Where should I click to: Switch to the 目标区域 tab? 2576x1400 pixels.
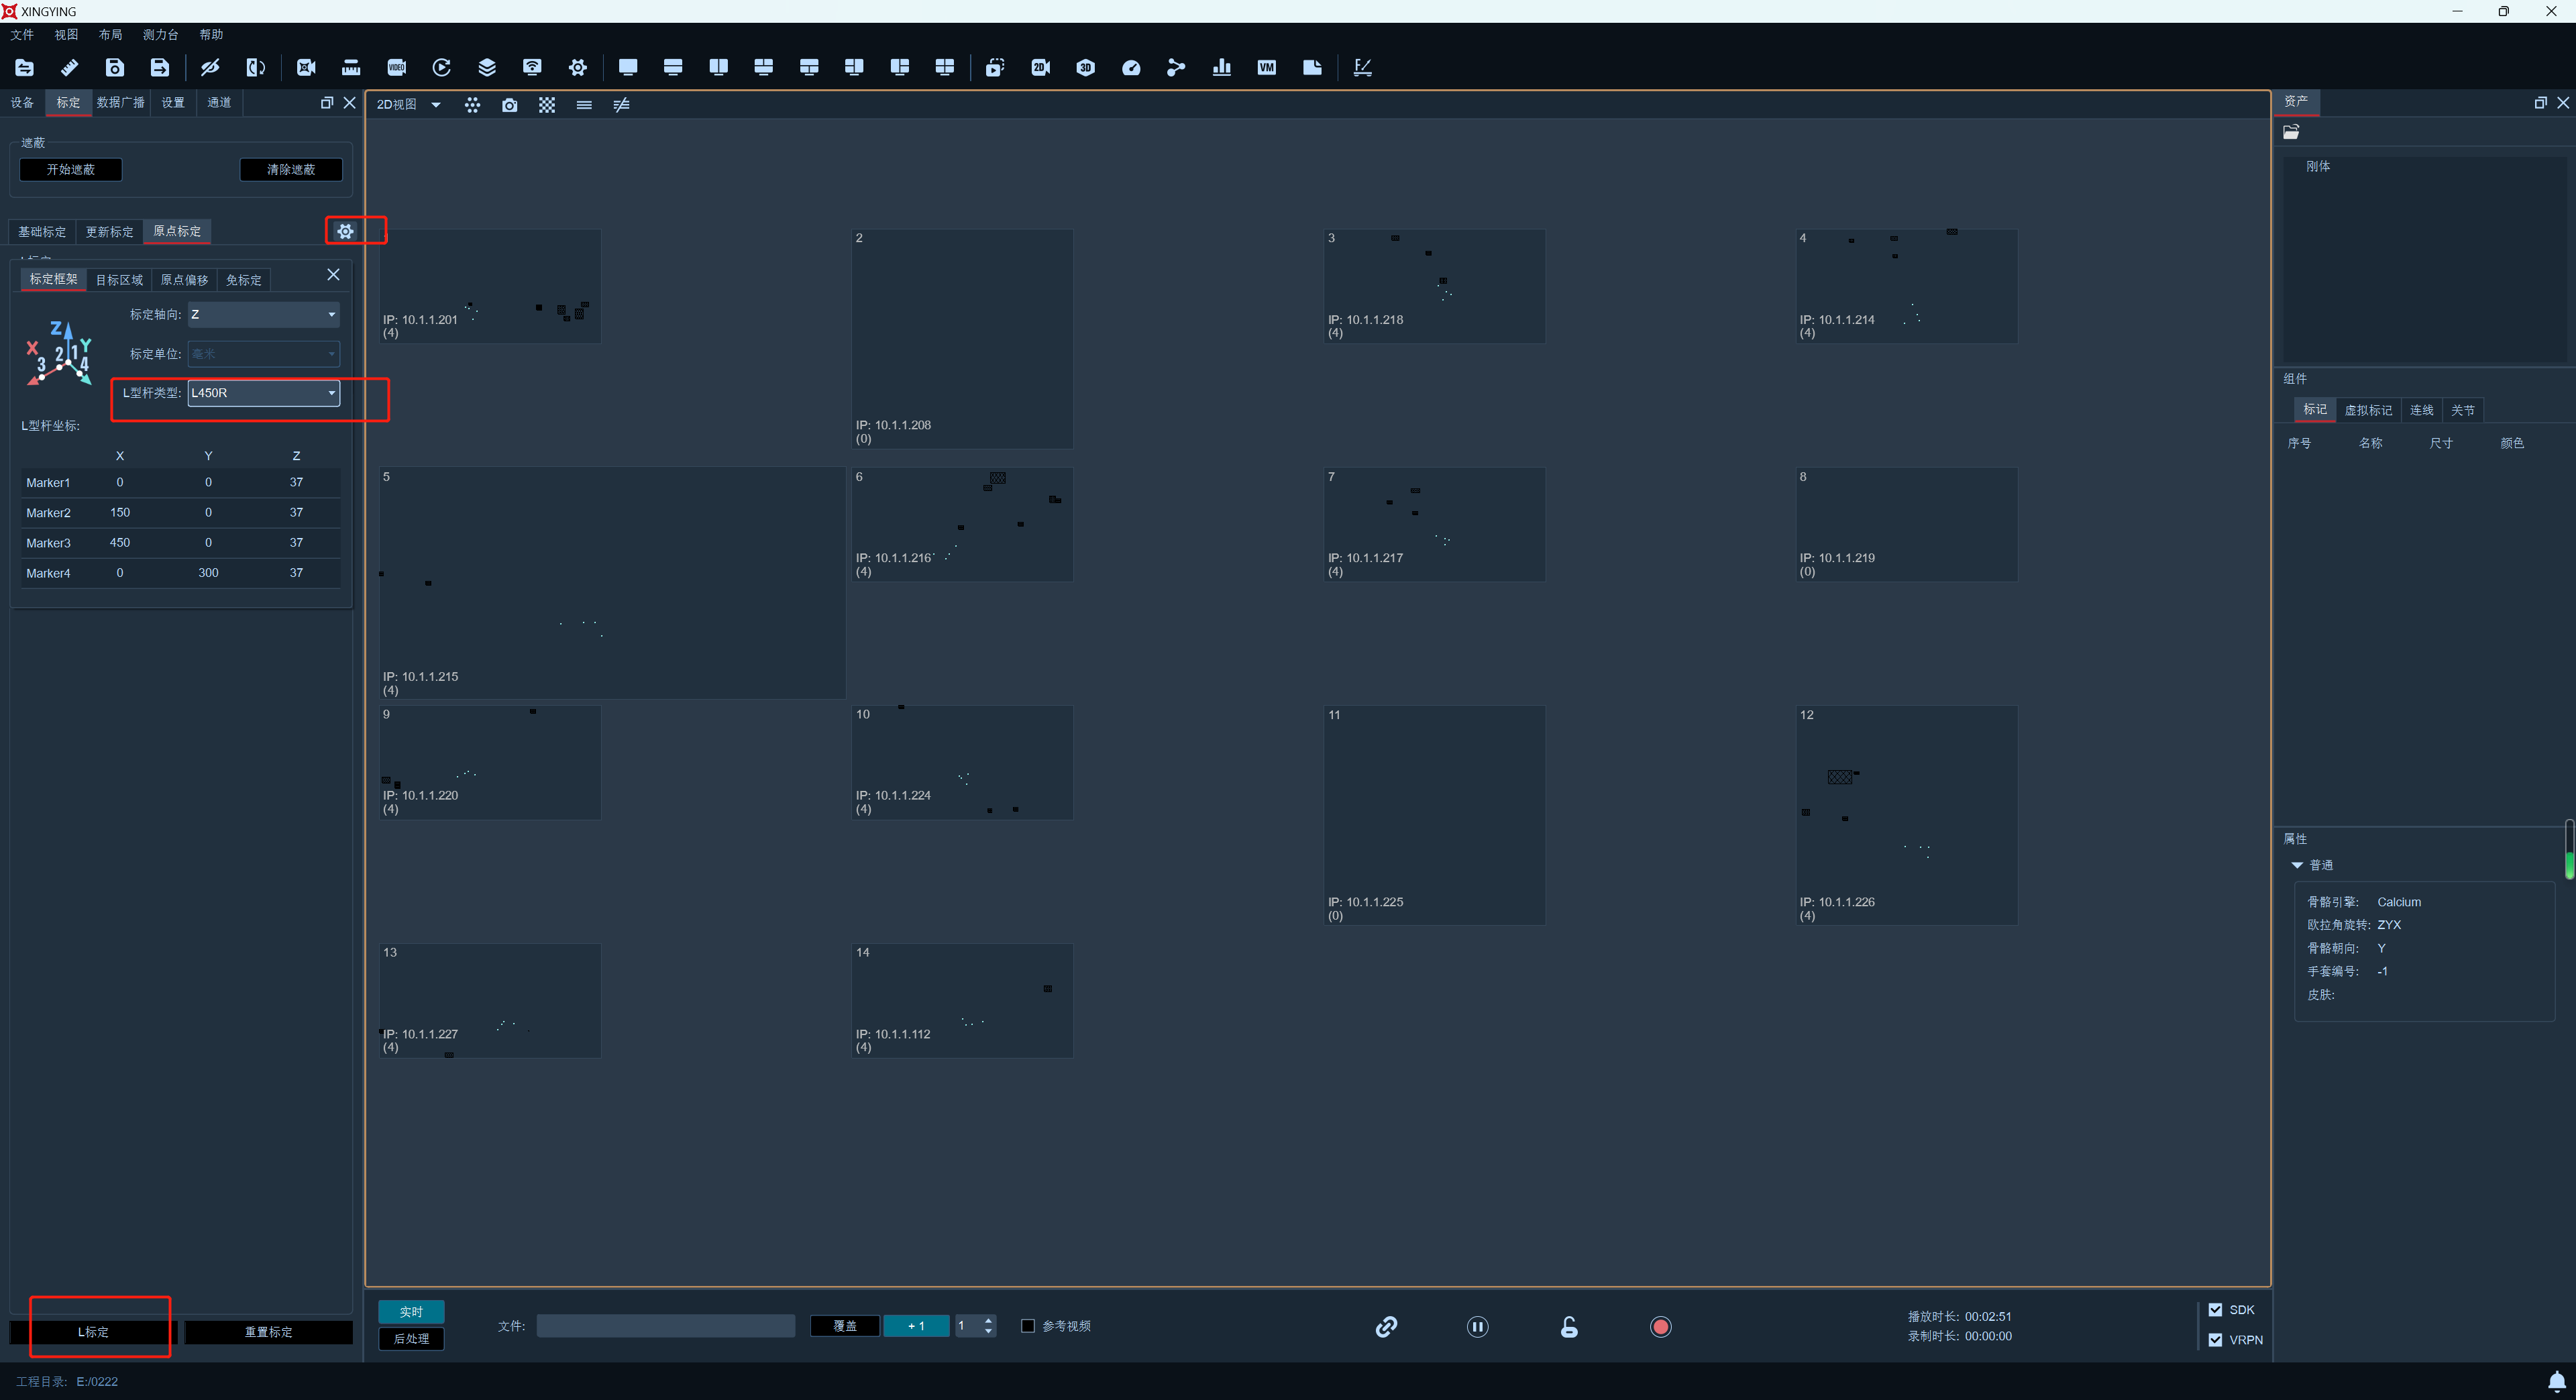tap(119, 280)
